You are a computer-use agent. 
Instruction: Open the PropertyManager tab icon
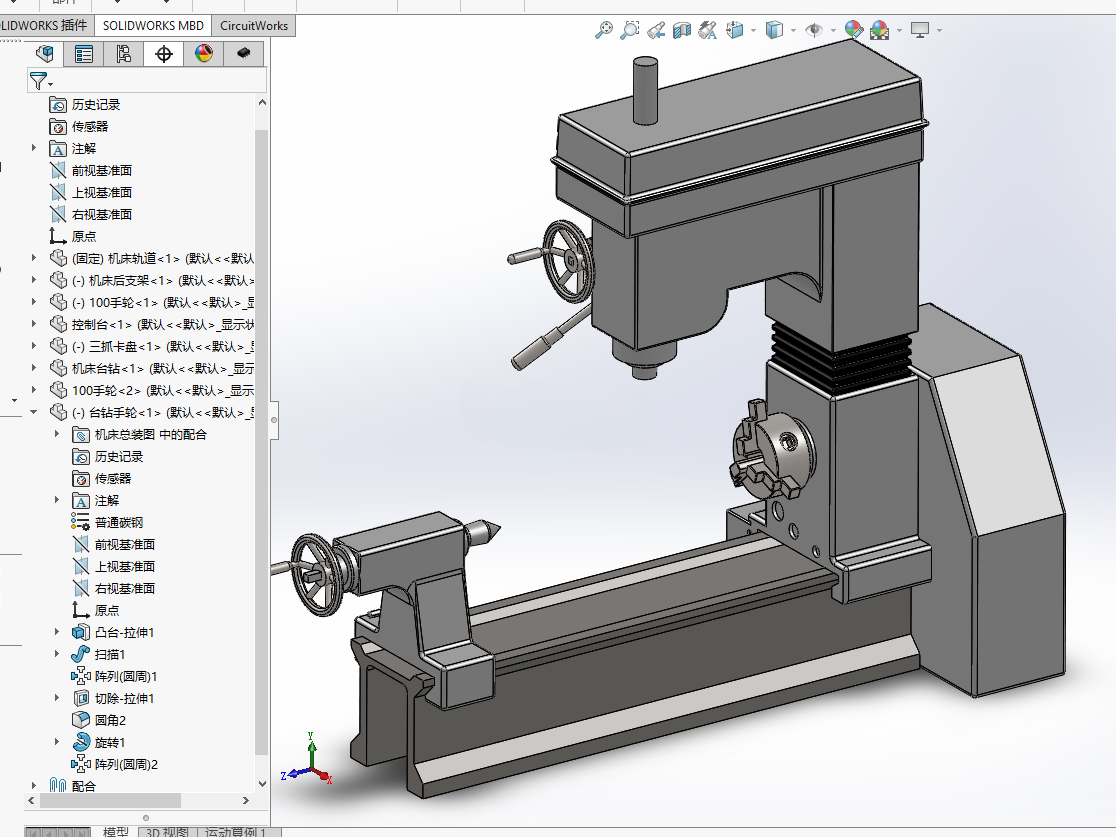(x=83, y=54)
